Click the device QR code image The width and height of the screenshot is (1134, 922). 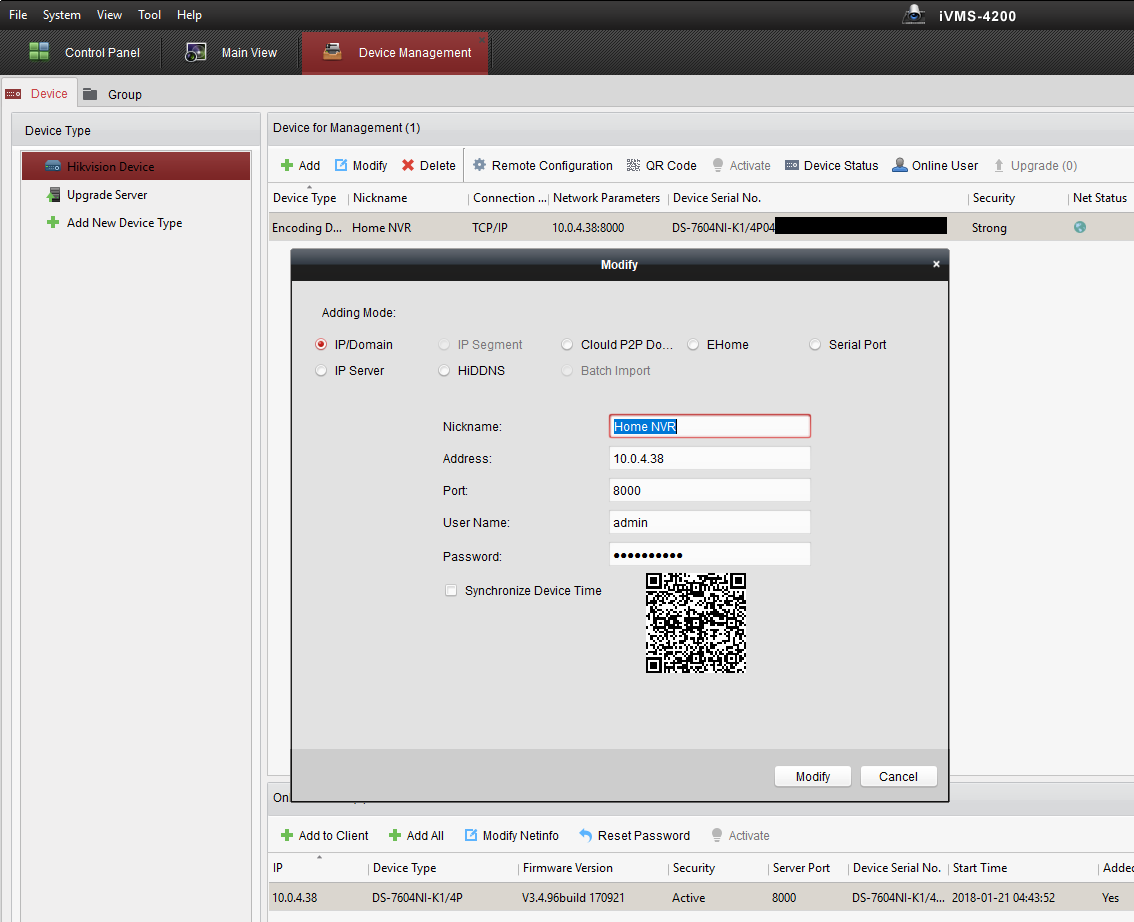click(x=696, y=623)
